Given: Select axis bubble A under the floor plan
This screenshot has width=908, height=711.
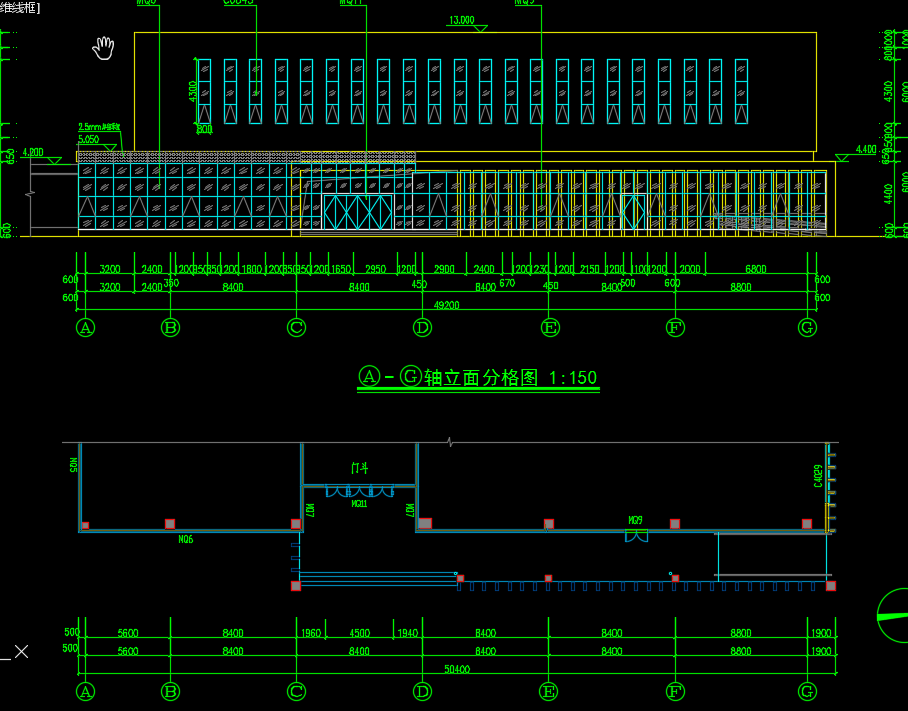Looking at the screenshot, I should pyautogui.click(x=85, y=691).
